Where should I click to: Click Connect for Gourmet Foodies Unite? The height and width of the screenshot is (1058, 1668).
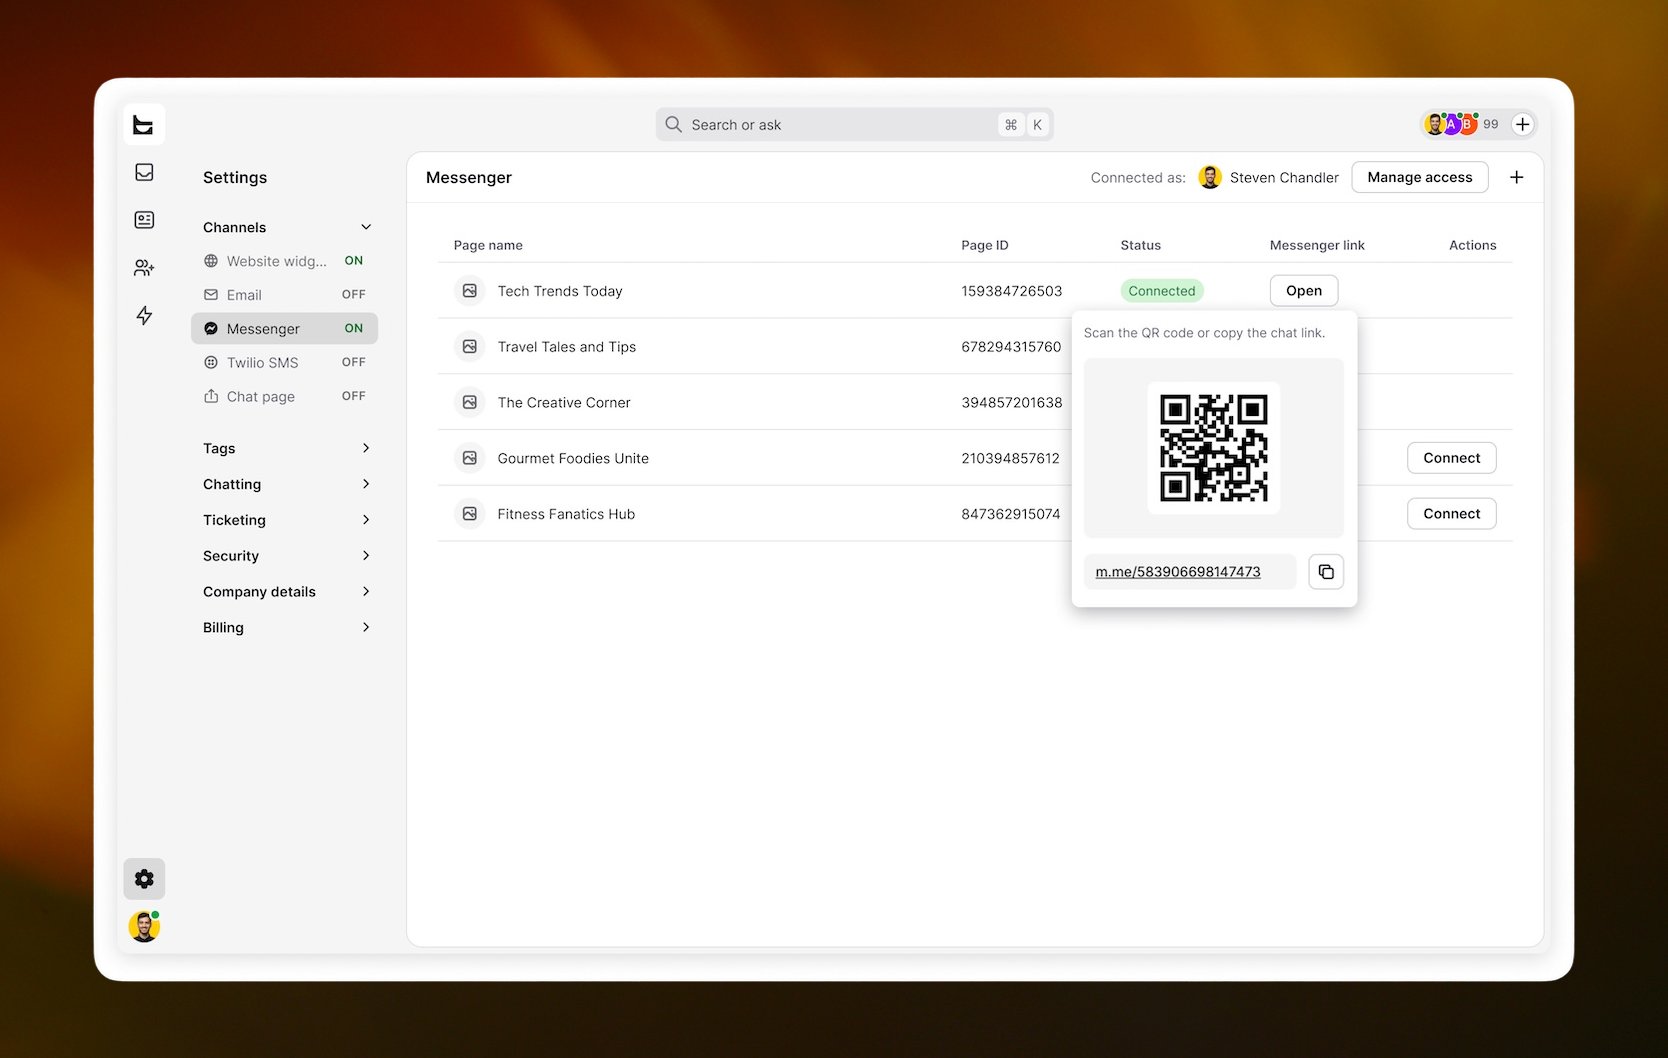click(x=1451, y=458)
